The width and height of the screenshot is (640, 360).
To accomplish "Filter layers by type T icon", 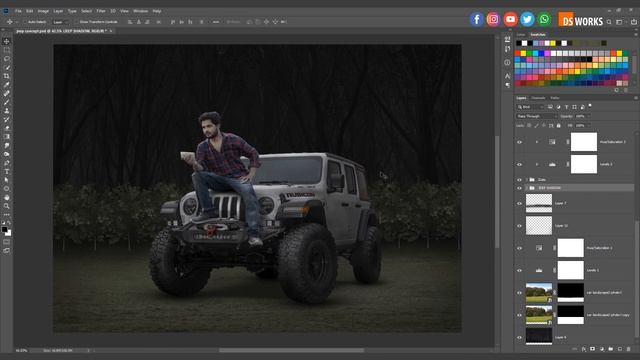I will [567, 107].
